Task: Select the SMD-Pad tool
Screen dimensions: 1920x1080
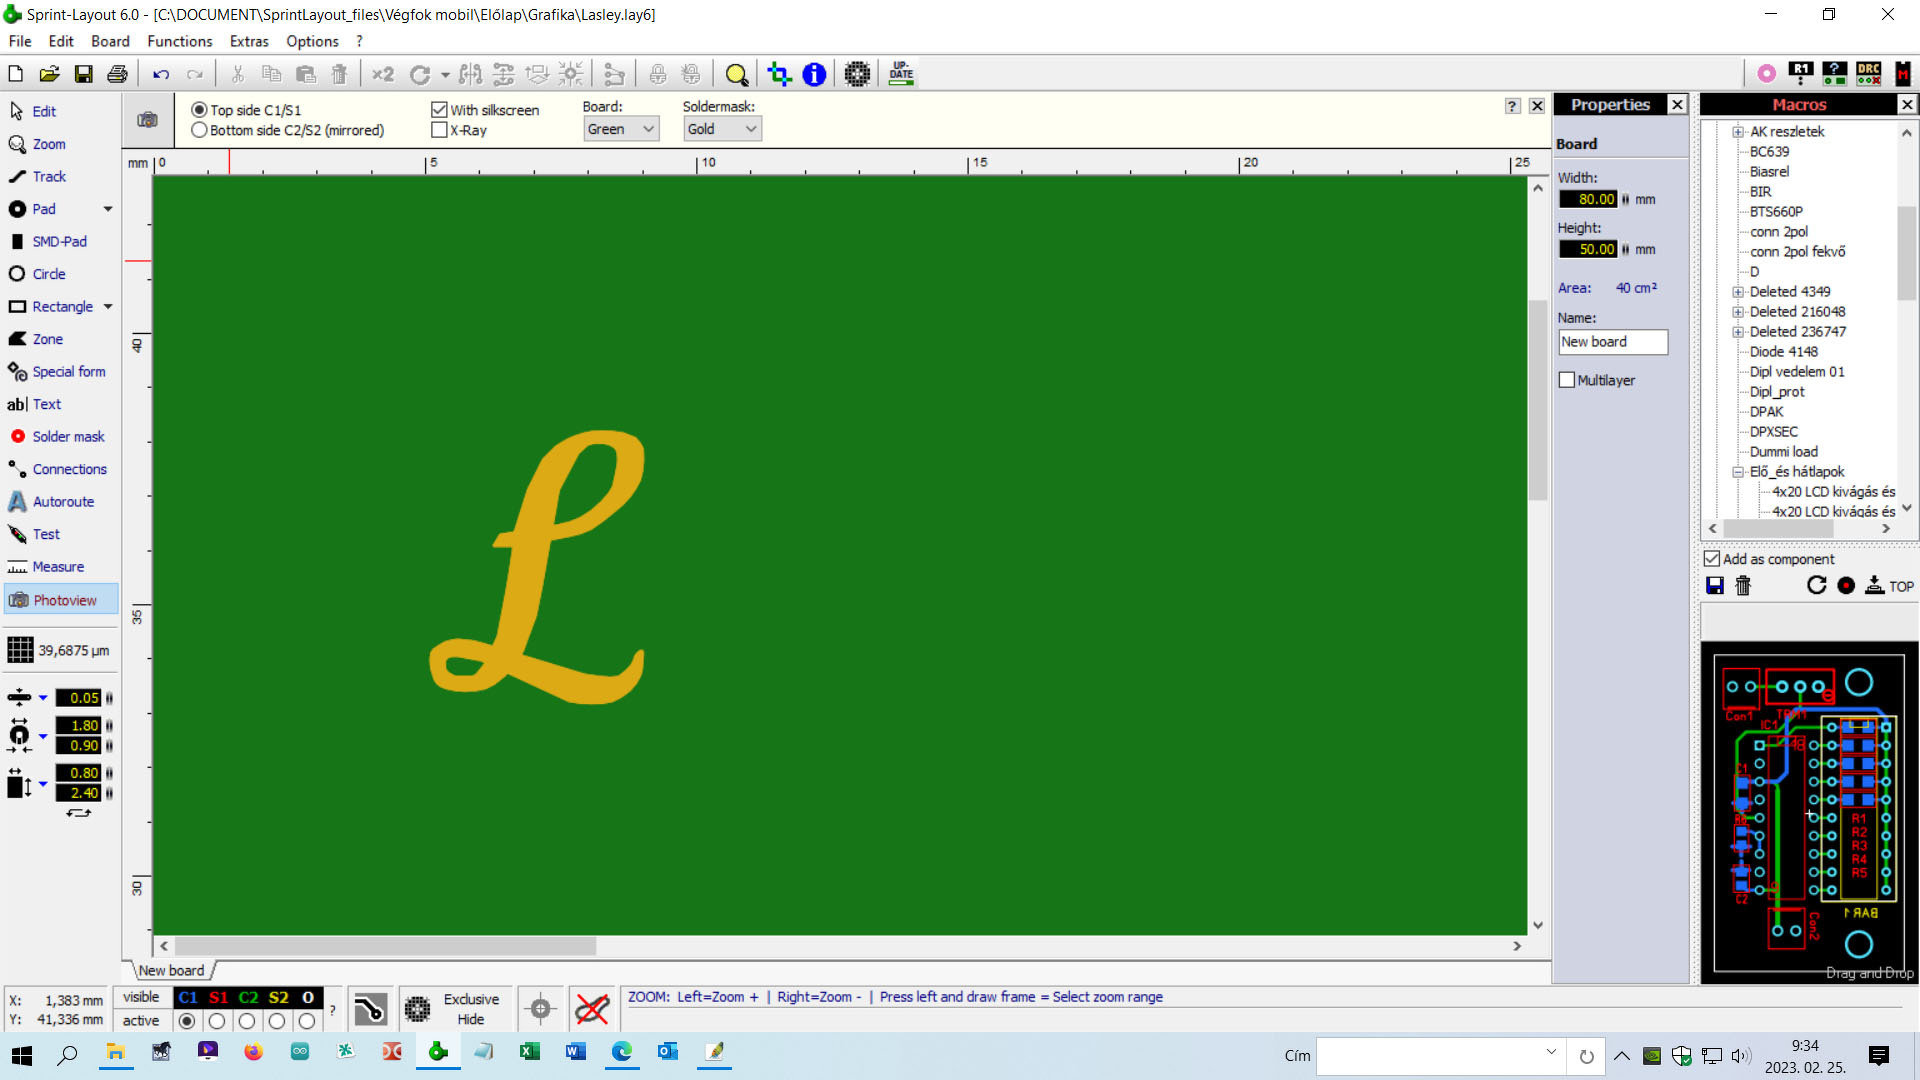Action: pos(58,242)
